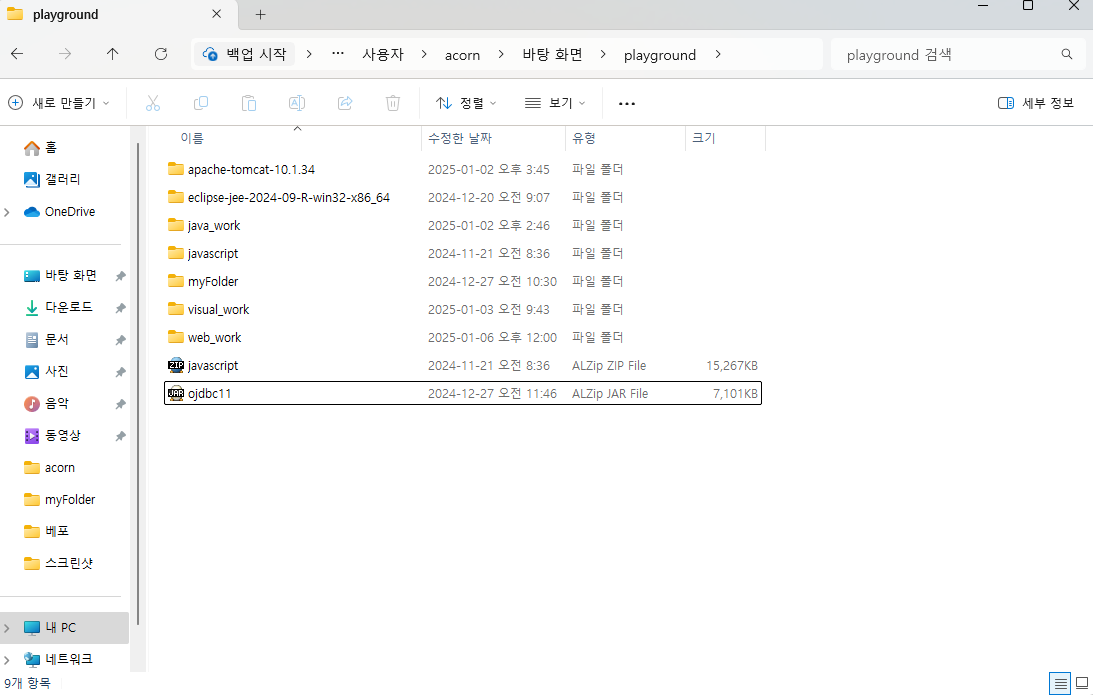Switch to details view icon in status bar
Screen dimensions: 1093x695
[1060, 683]
